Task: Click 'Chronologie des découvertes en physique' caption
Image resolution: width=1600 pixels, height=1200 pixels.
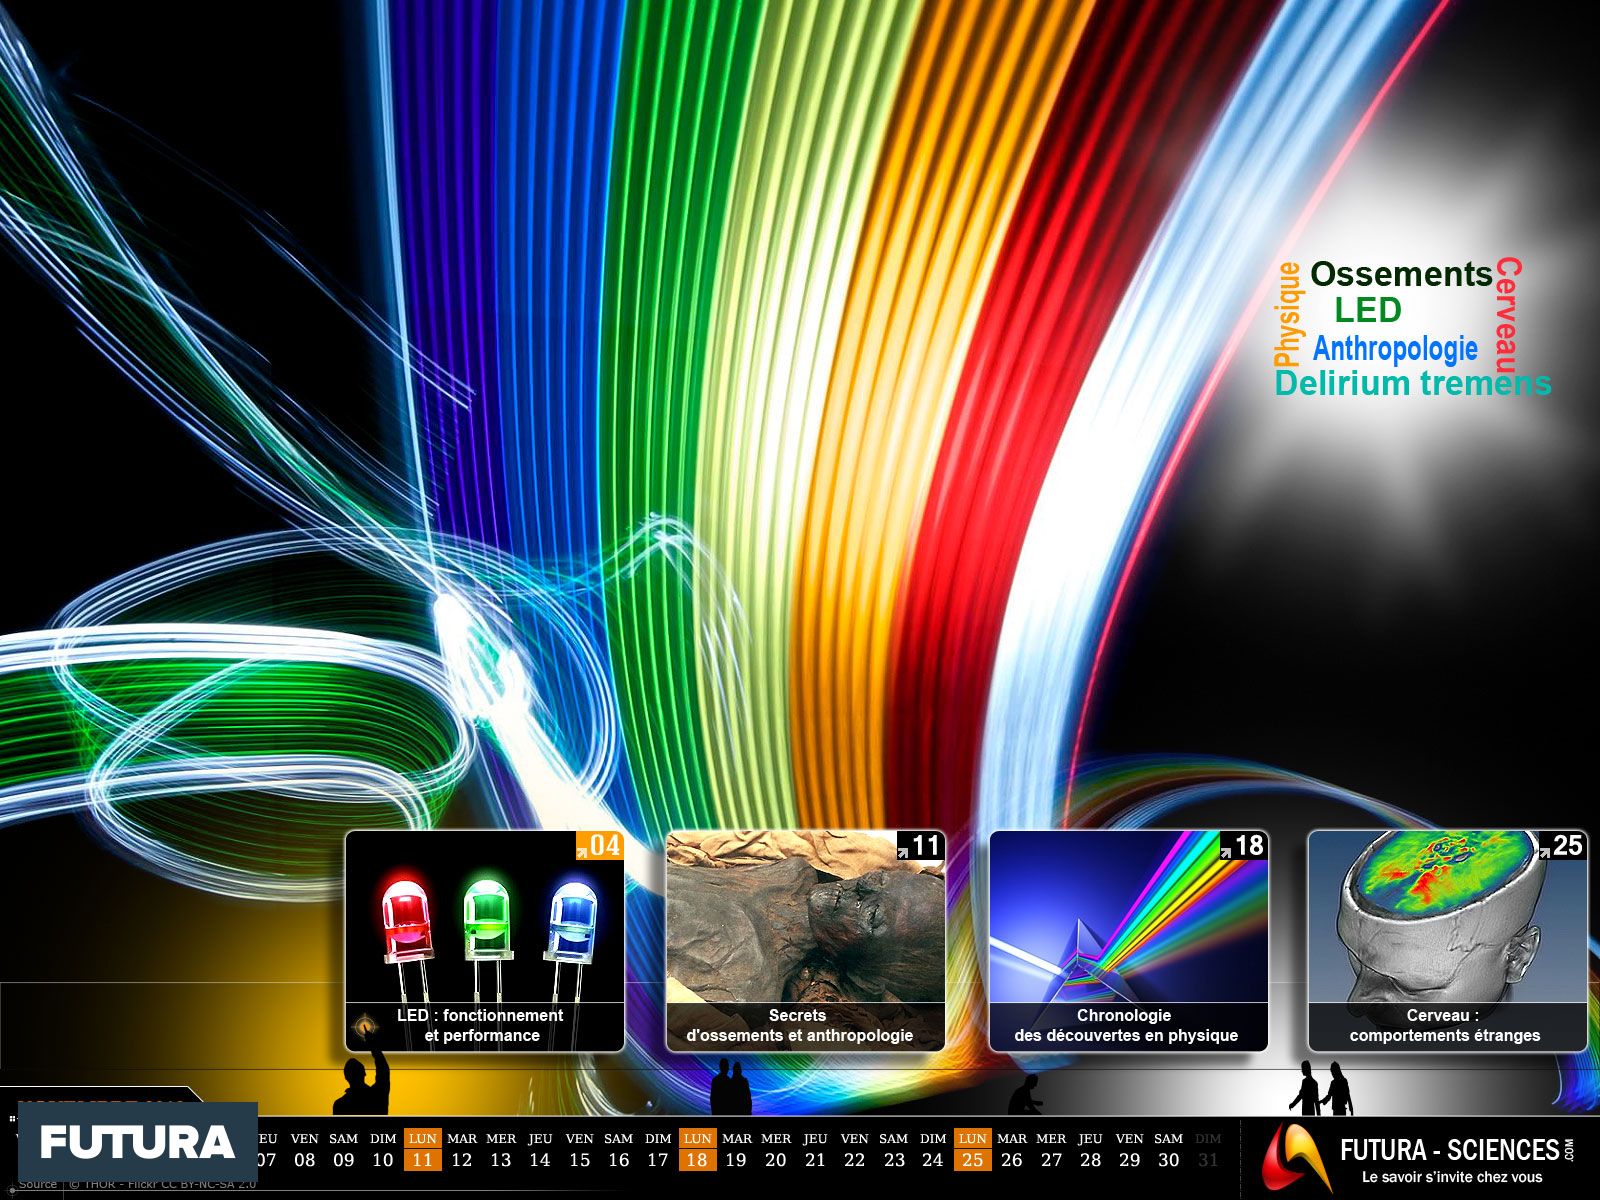Action: coord(1126,1025)
